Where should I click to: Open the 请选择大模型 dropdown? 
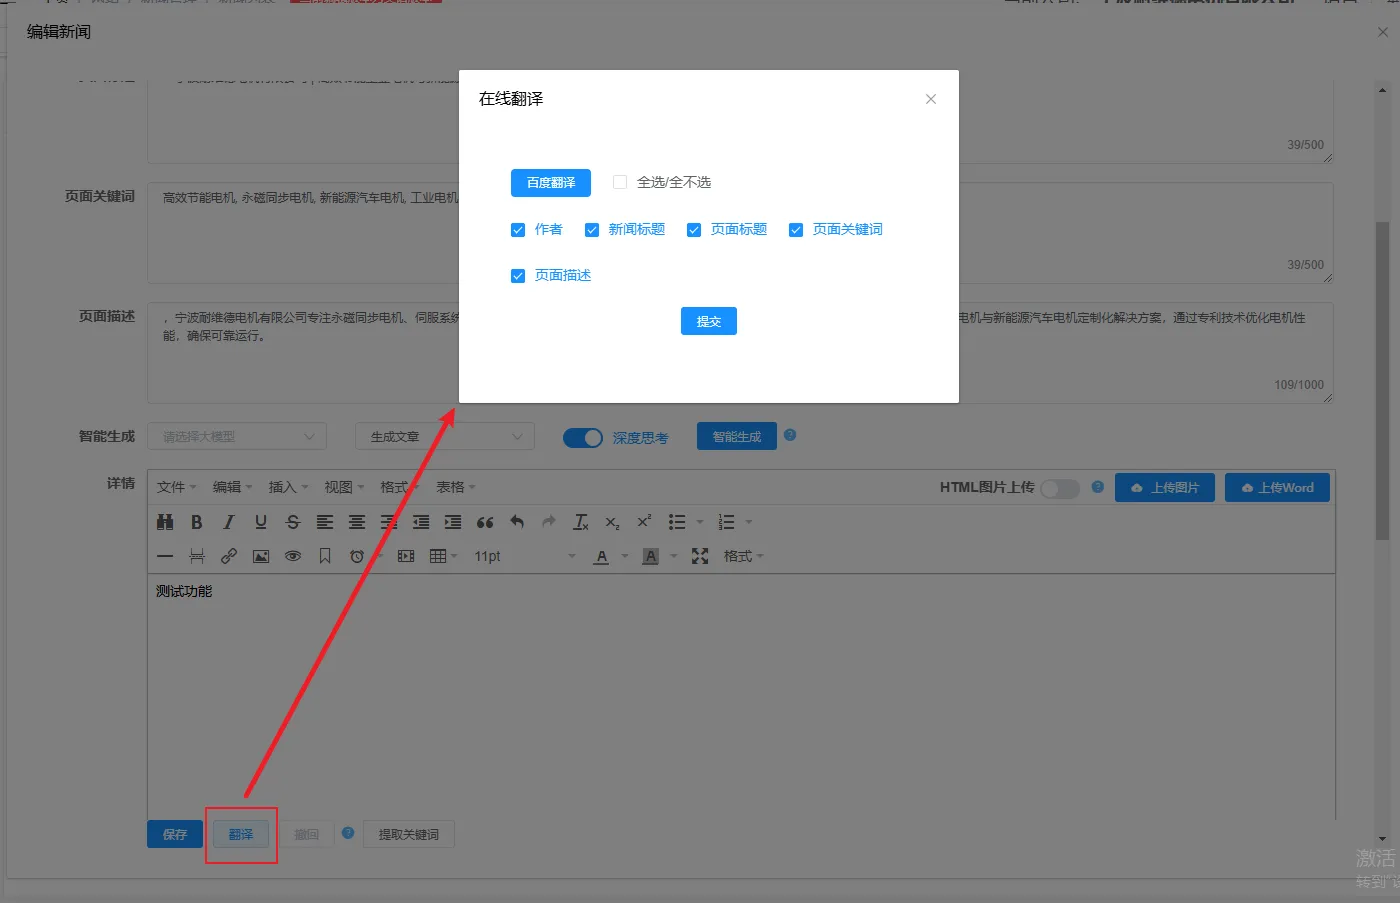point(237,437)
